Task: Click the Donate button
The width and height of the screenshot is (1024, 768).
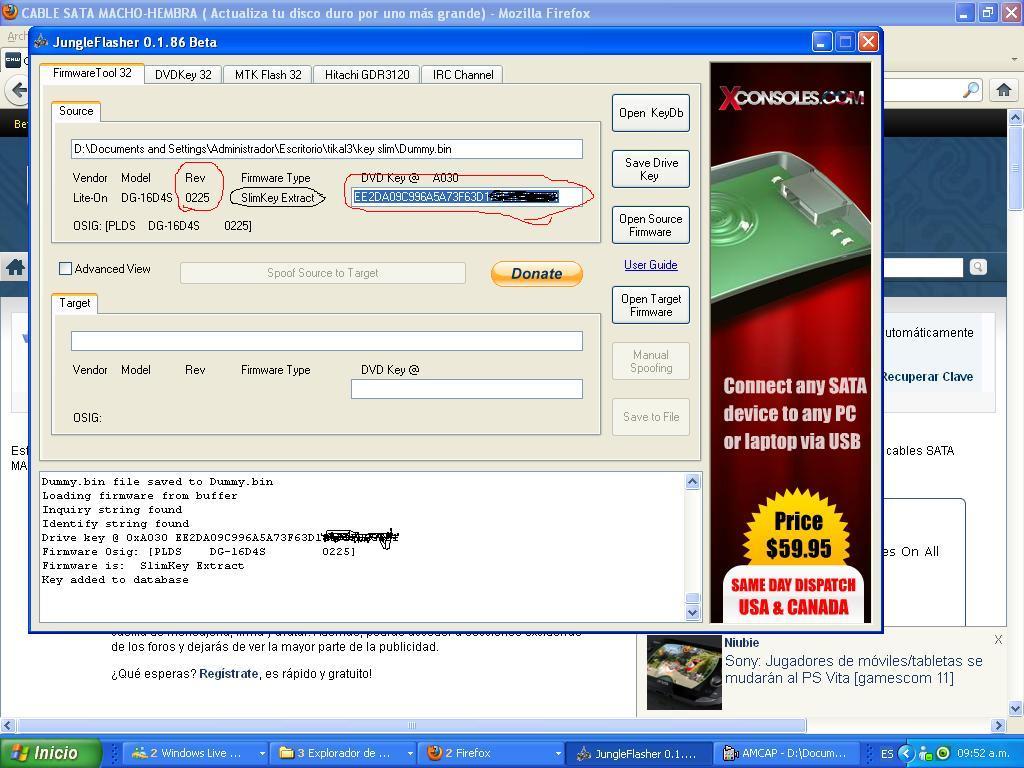Action: click(x=537, y=274)
